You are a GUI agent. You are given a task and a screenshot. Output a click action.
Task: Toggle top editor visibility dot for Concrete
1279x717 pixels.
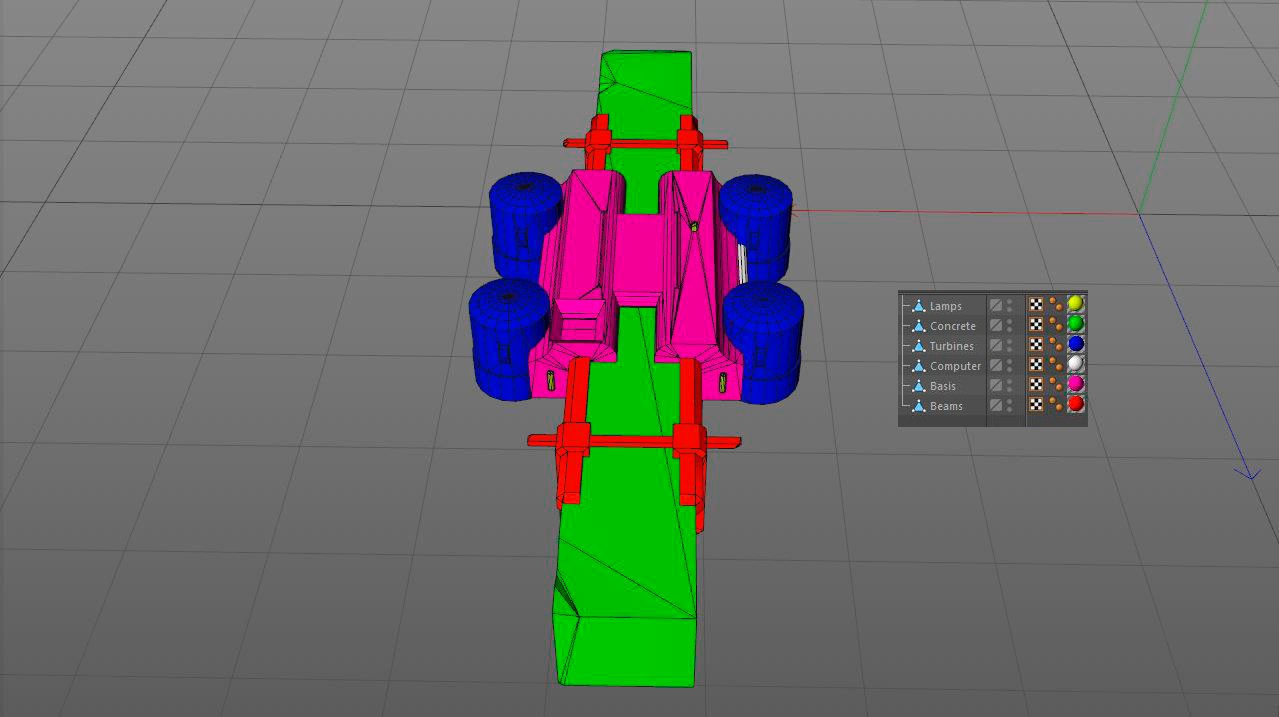[x=1009, y=321]
